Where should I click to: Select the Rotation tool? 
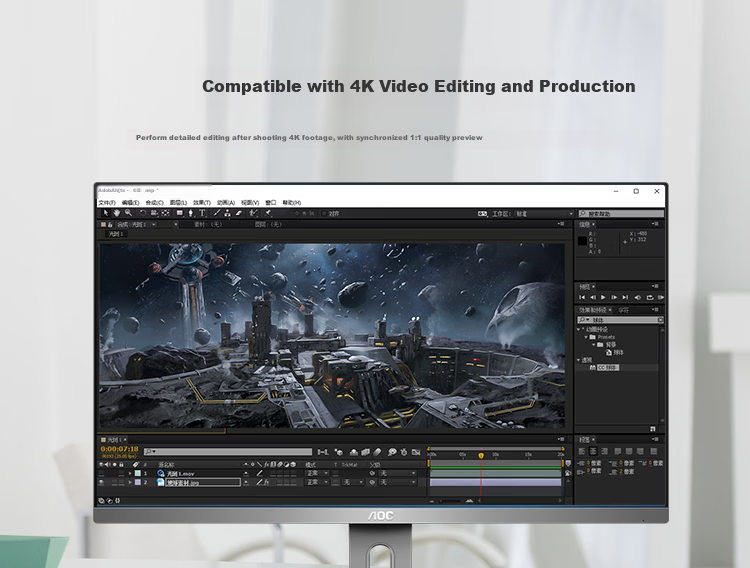(x=142, y=213)
